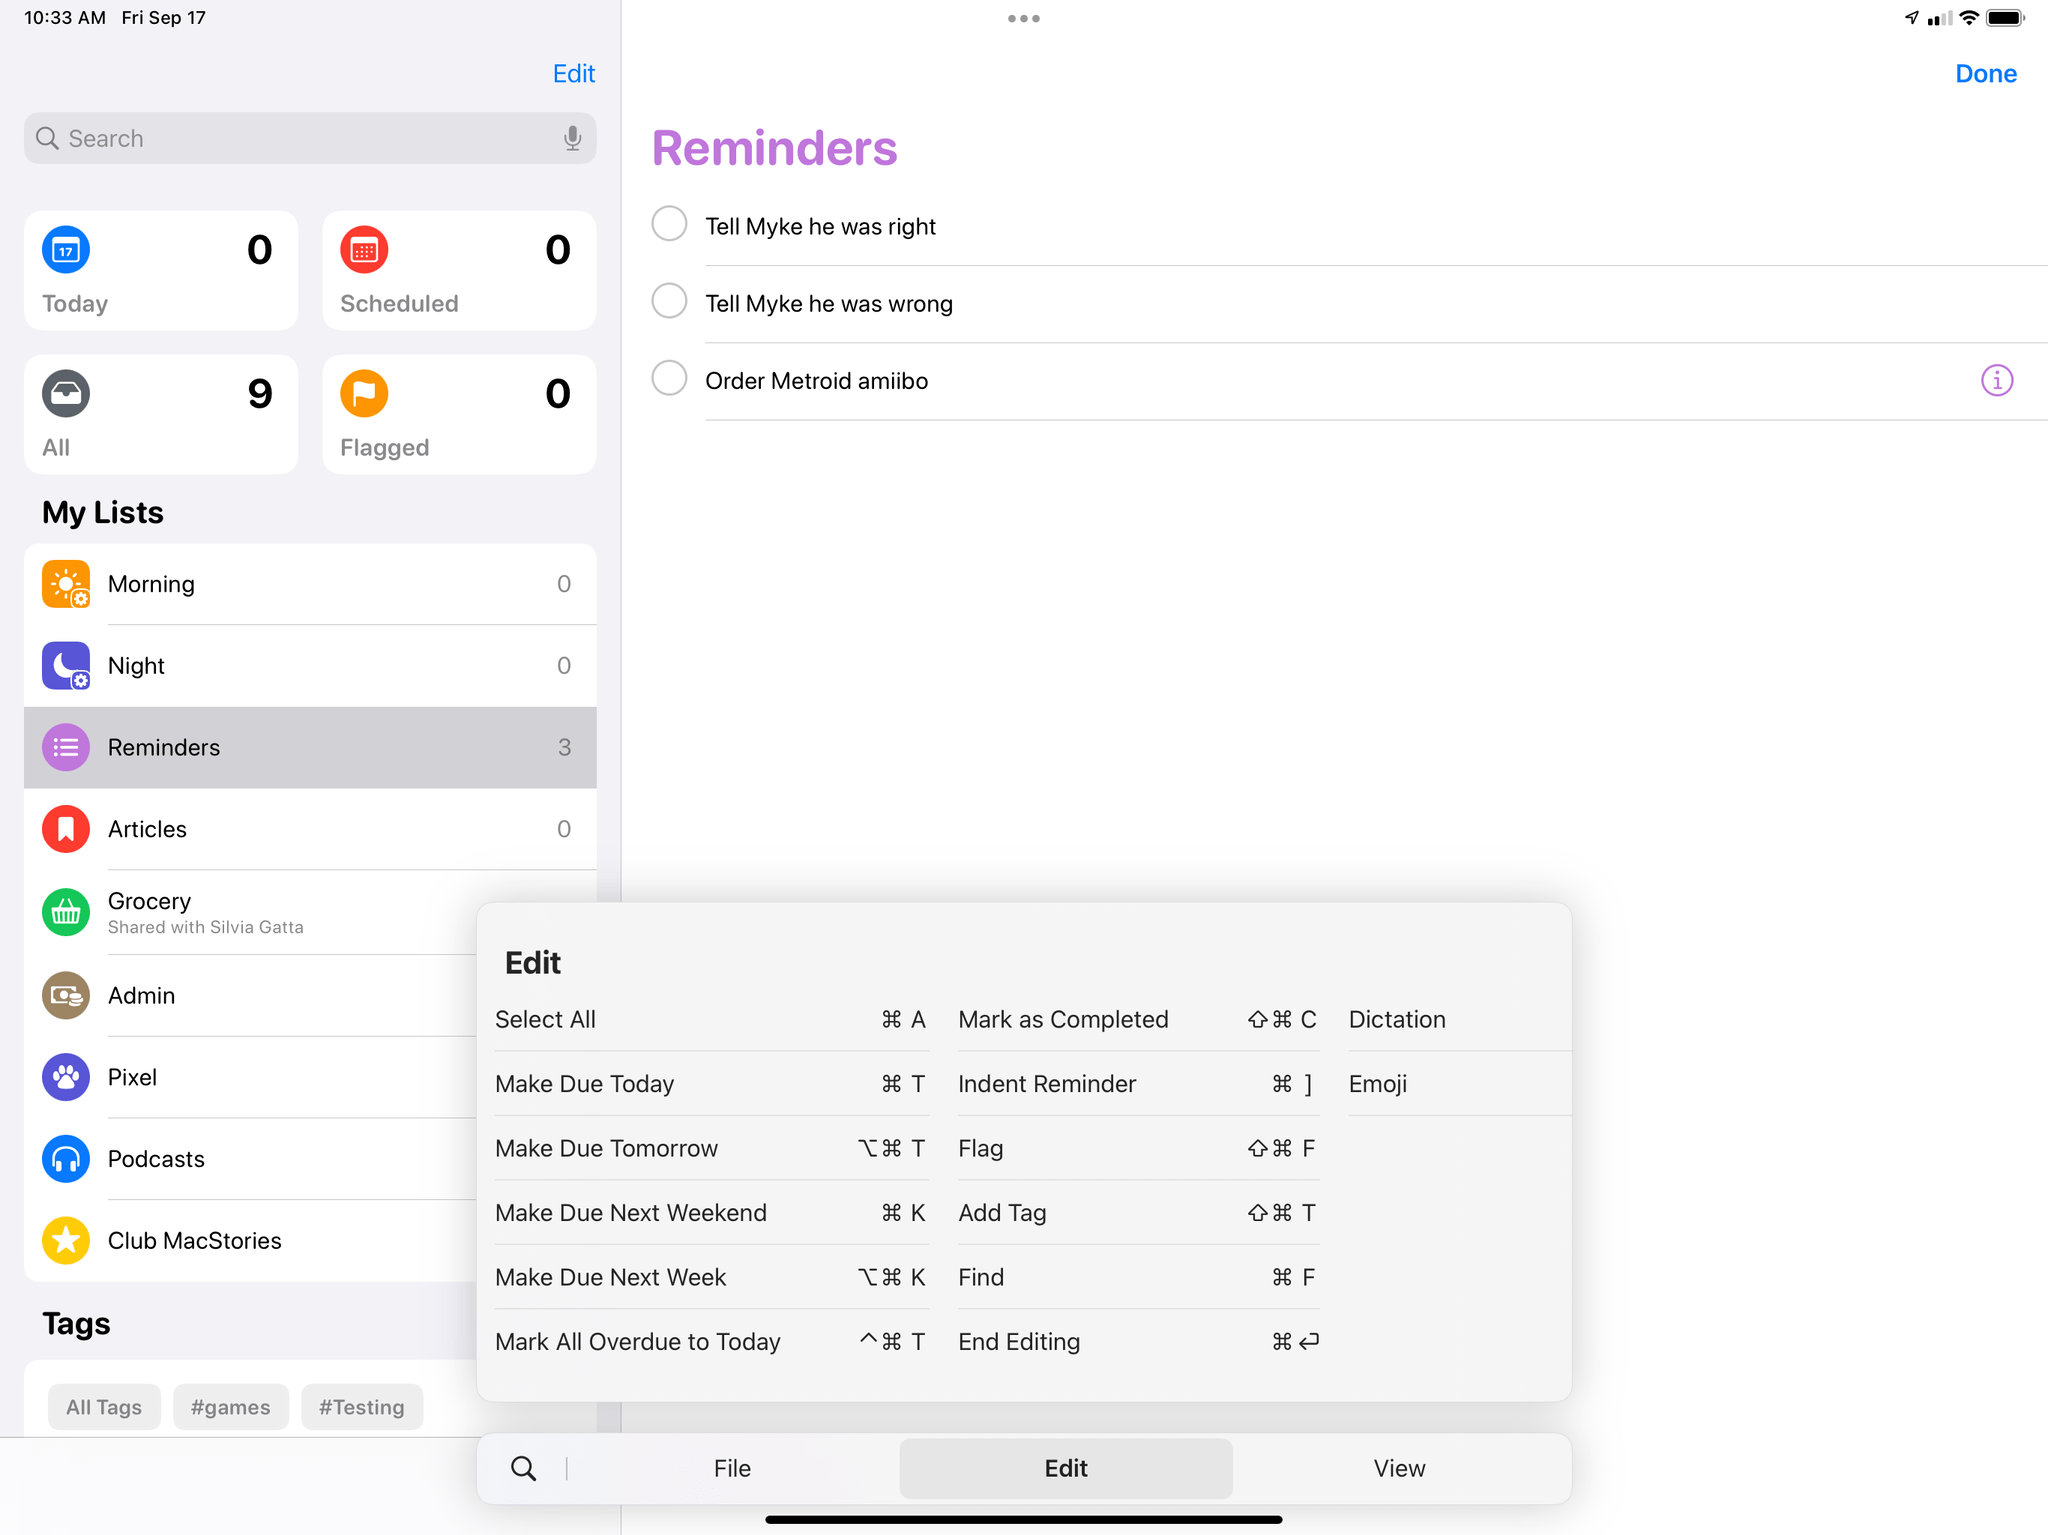Select the Morning list icon
Screen dimensions: 2048x1535
tap(65, 582)
